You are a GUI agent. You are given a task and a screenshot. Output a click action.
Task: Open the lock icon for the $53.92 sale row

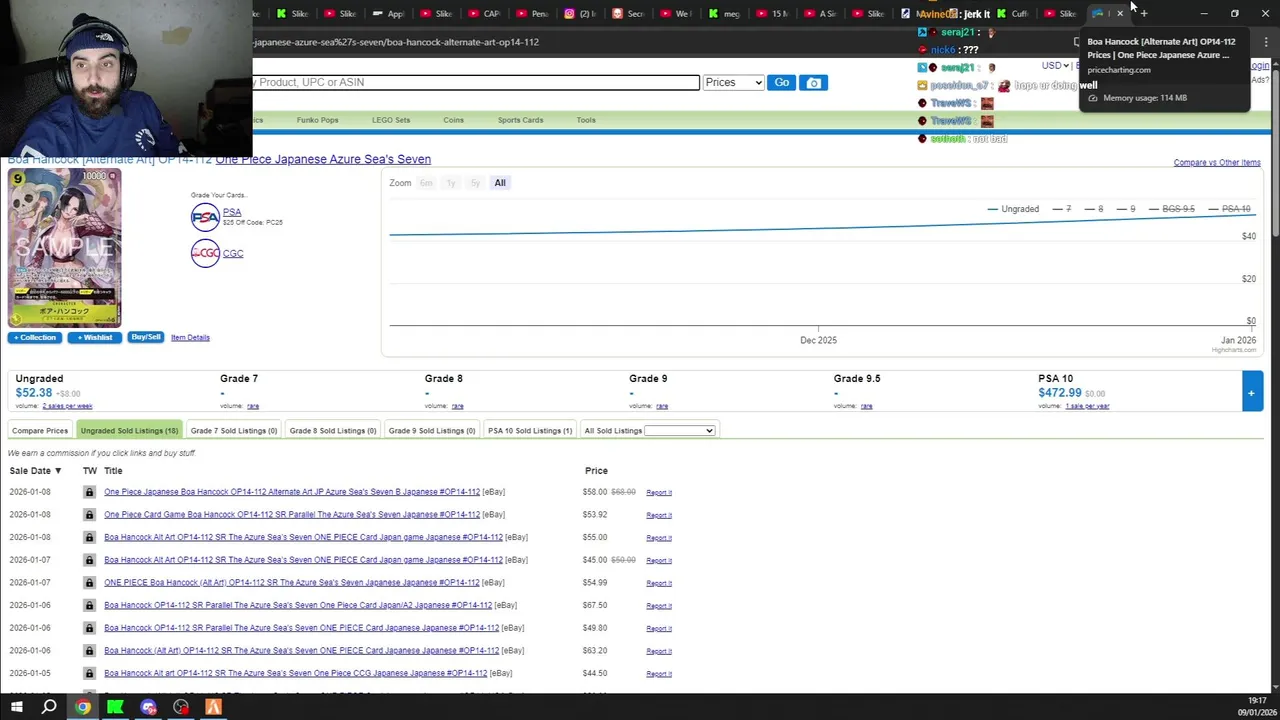[89, 515]
